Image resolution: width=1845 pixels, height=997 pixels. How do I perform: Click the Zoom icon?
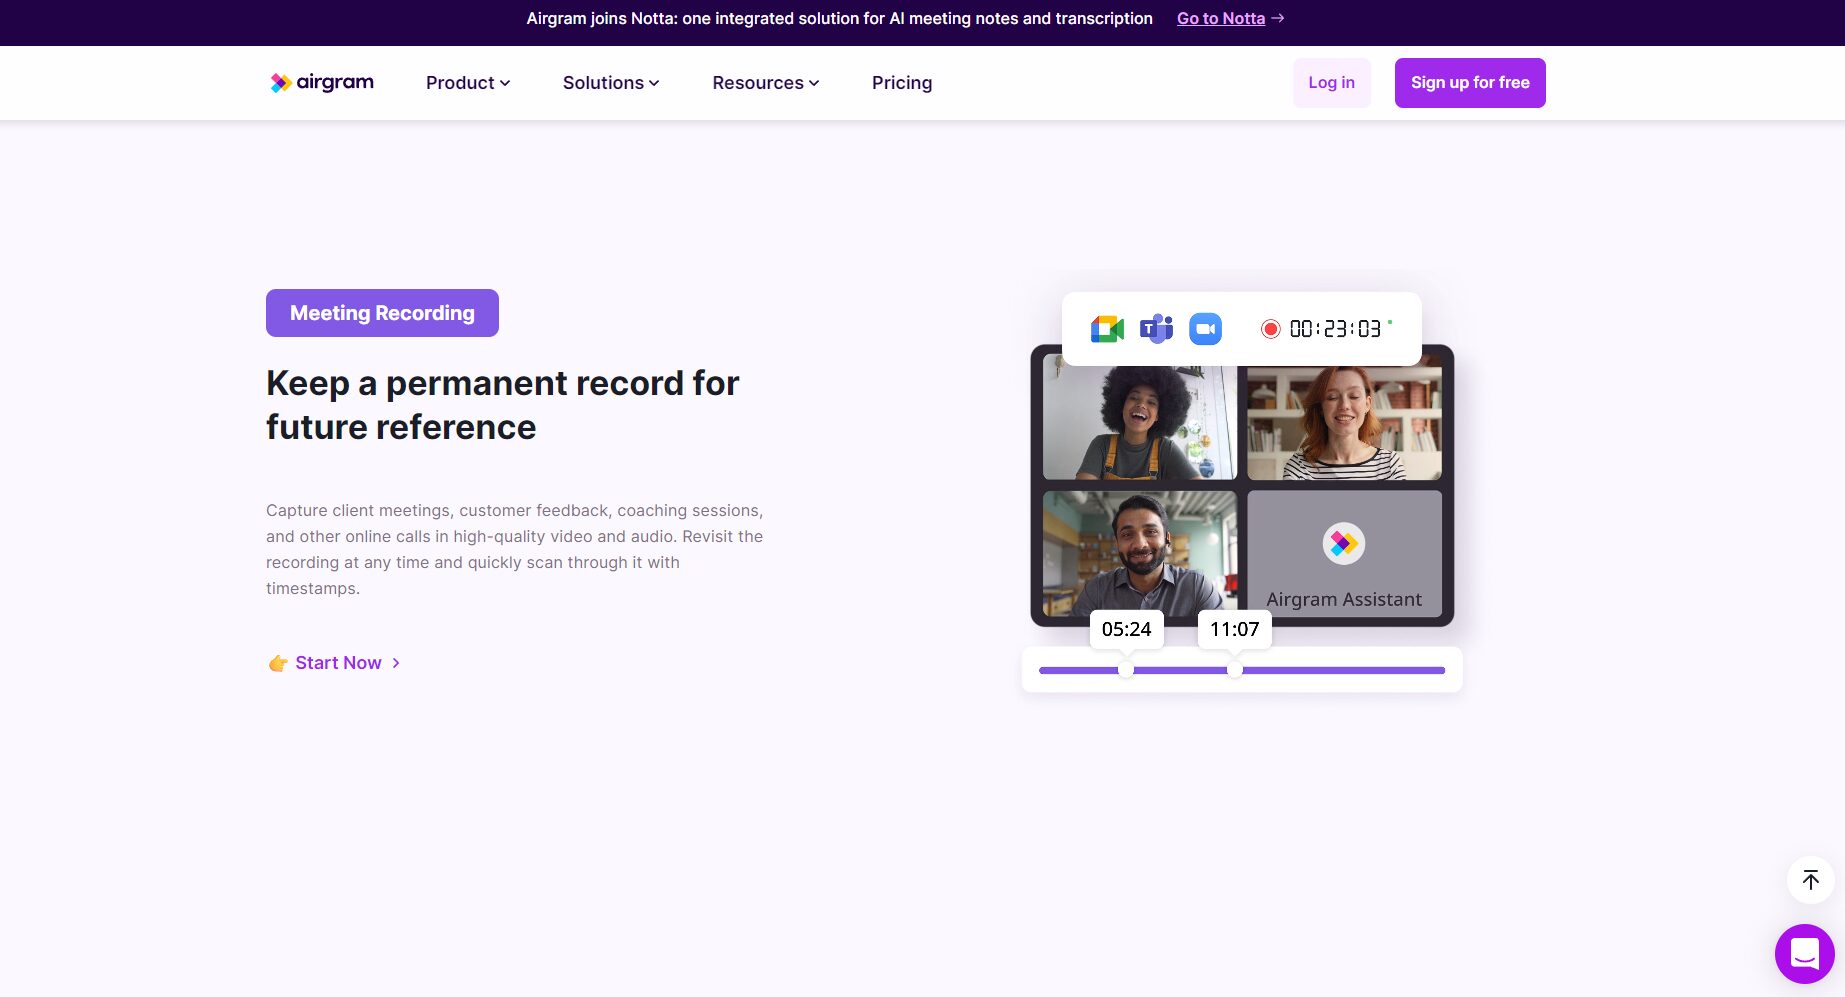pyautogui.click(x=1205, y=329)
